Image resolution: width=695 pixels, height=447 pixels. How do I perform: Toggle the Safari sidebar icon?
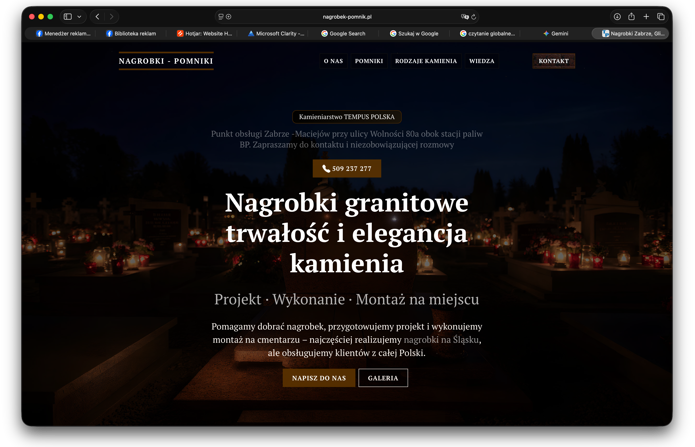[68, 17]
